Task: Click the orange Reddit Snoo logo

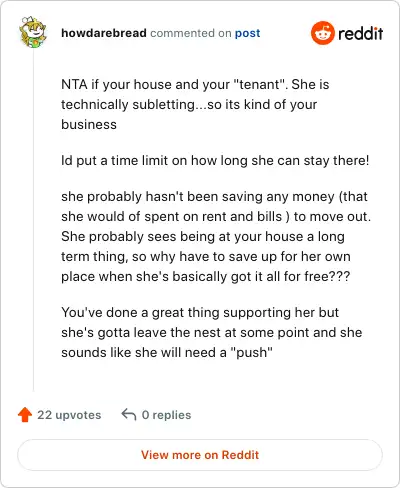Action: coord(322,33)
